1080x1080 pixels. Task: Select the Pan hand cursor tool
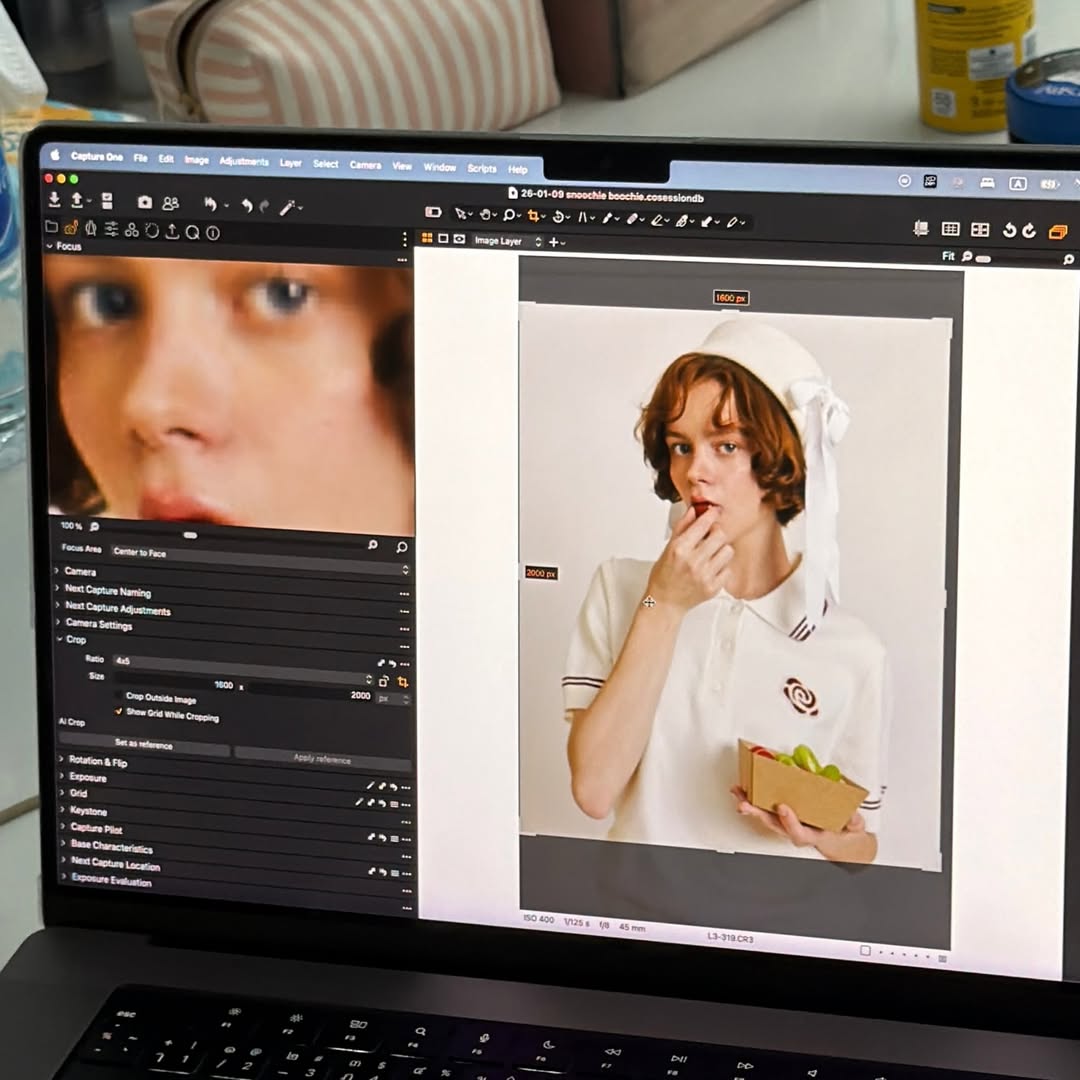pos(485,214)
